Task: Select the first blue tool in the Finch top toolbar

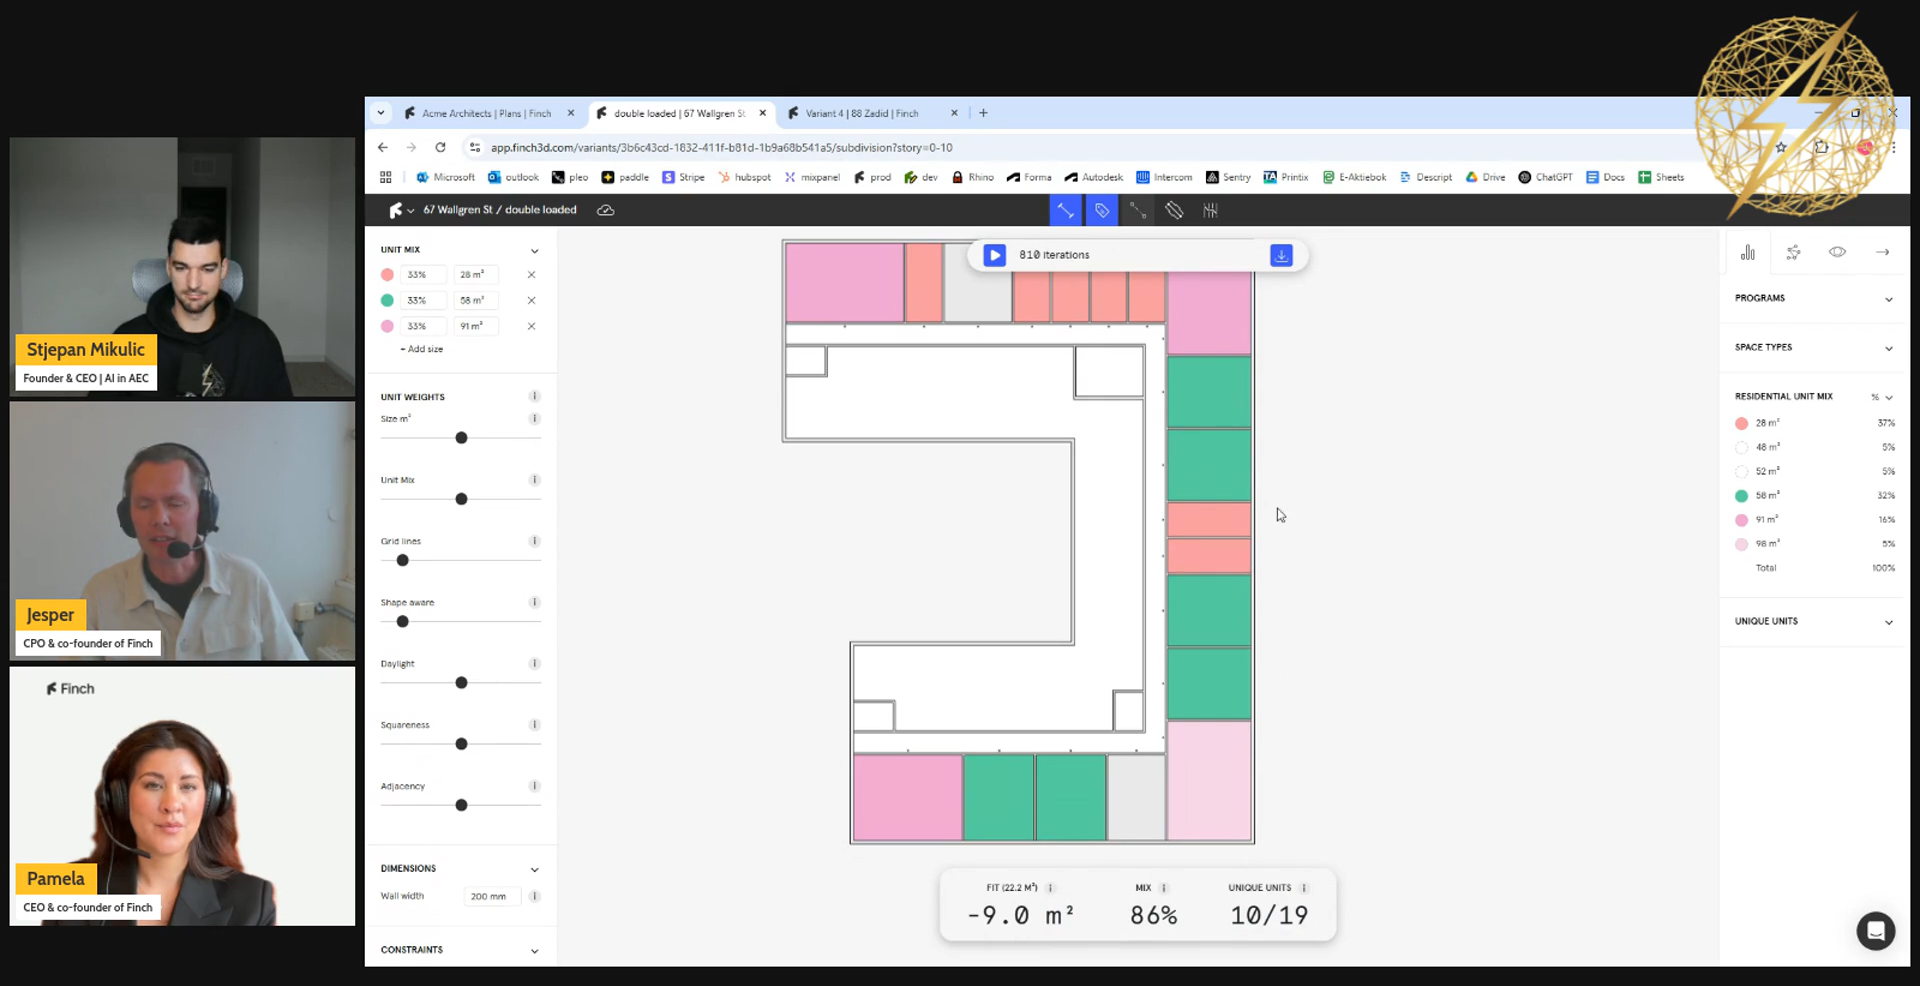Action: (x=1065, y=210)
